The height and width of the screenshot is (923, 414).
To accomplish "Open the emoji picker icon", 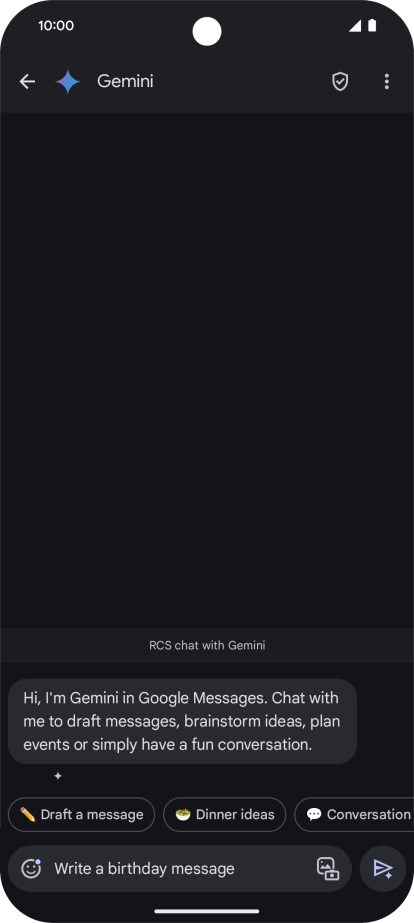I will click(x=31, y=868).
